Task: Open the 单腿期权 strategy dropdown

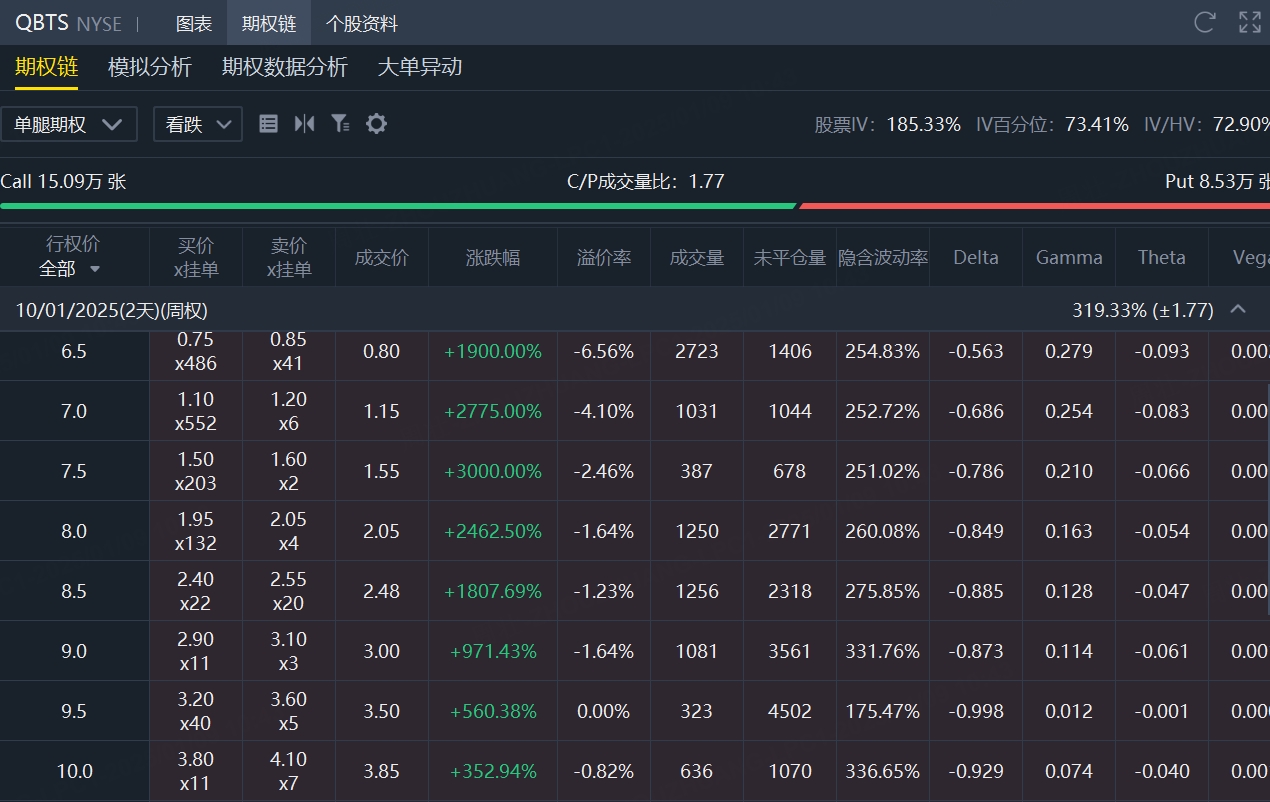Action: point(69,124)
